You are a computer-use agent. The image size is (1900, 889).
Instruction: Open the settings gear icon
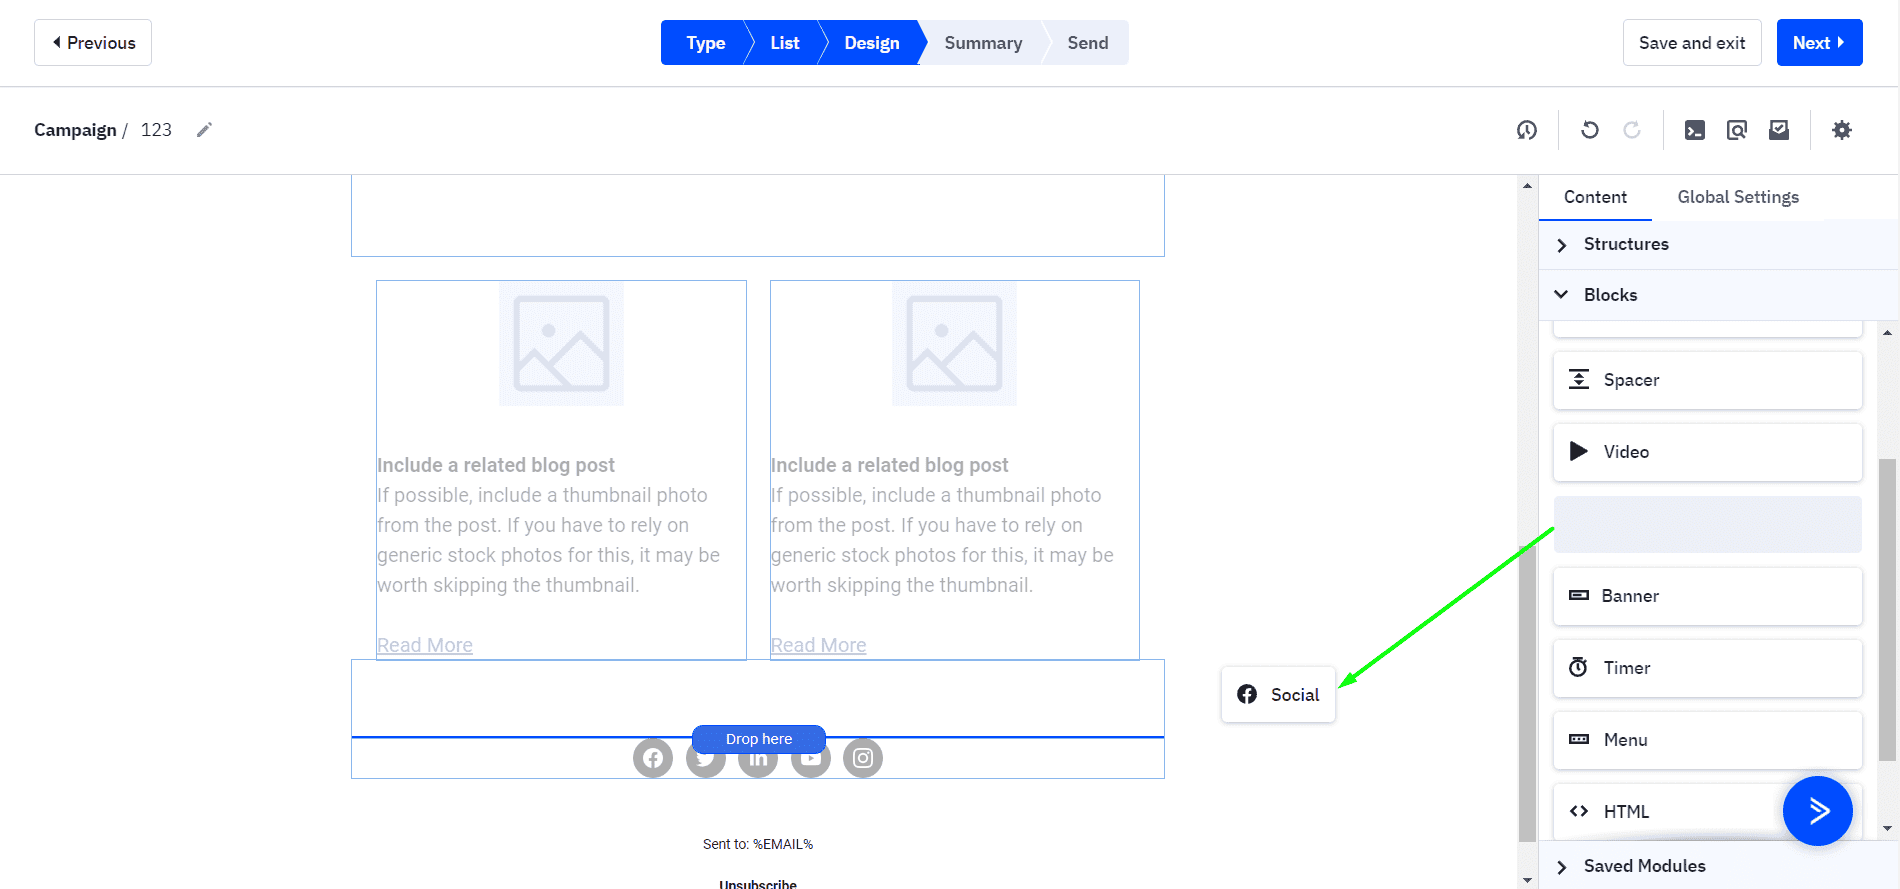coord(1841,130)
